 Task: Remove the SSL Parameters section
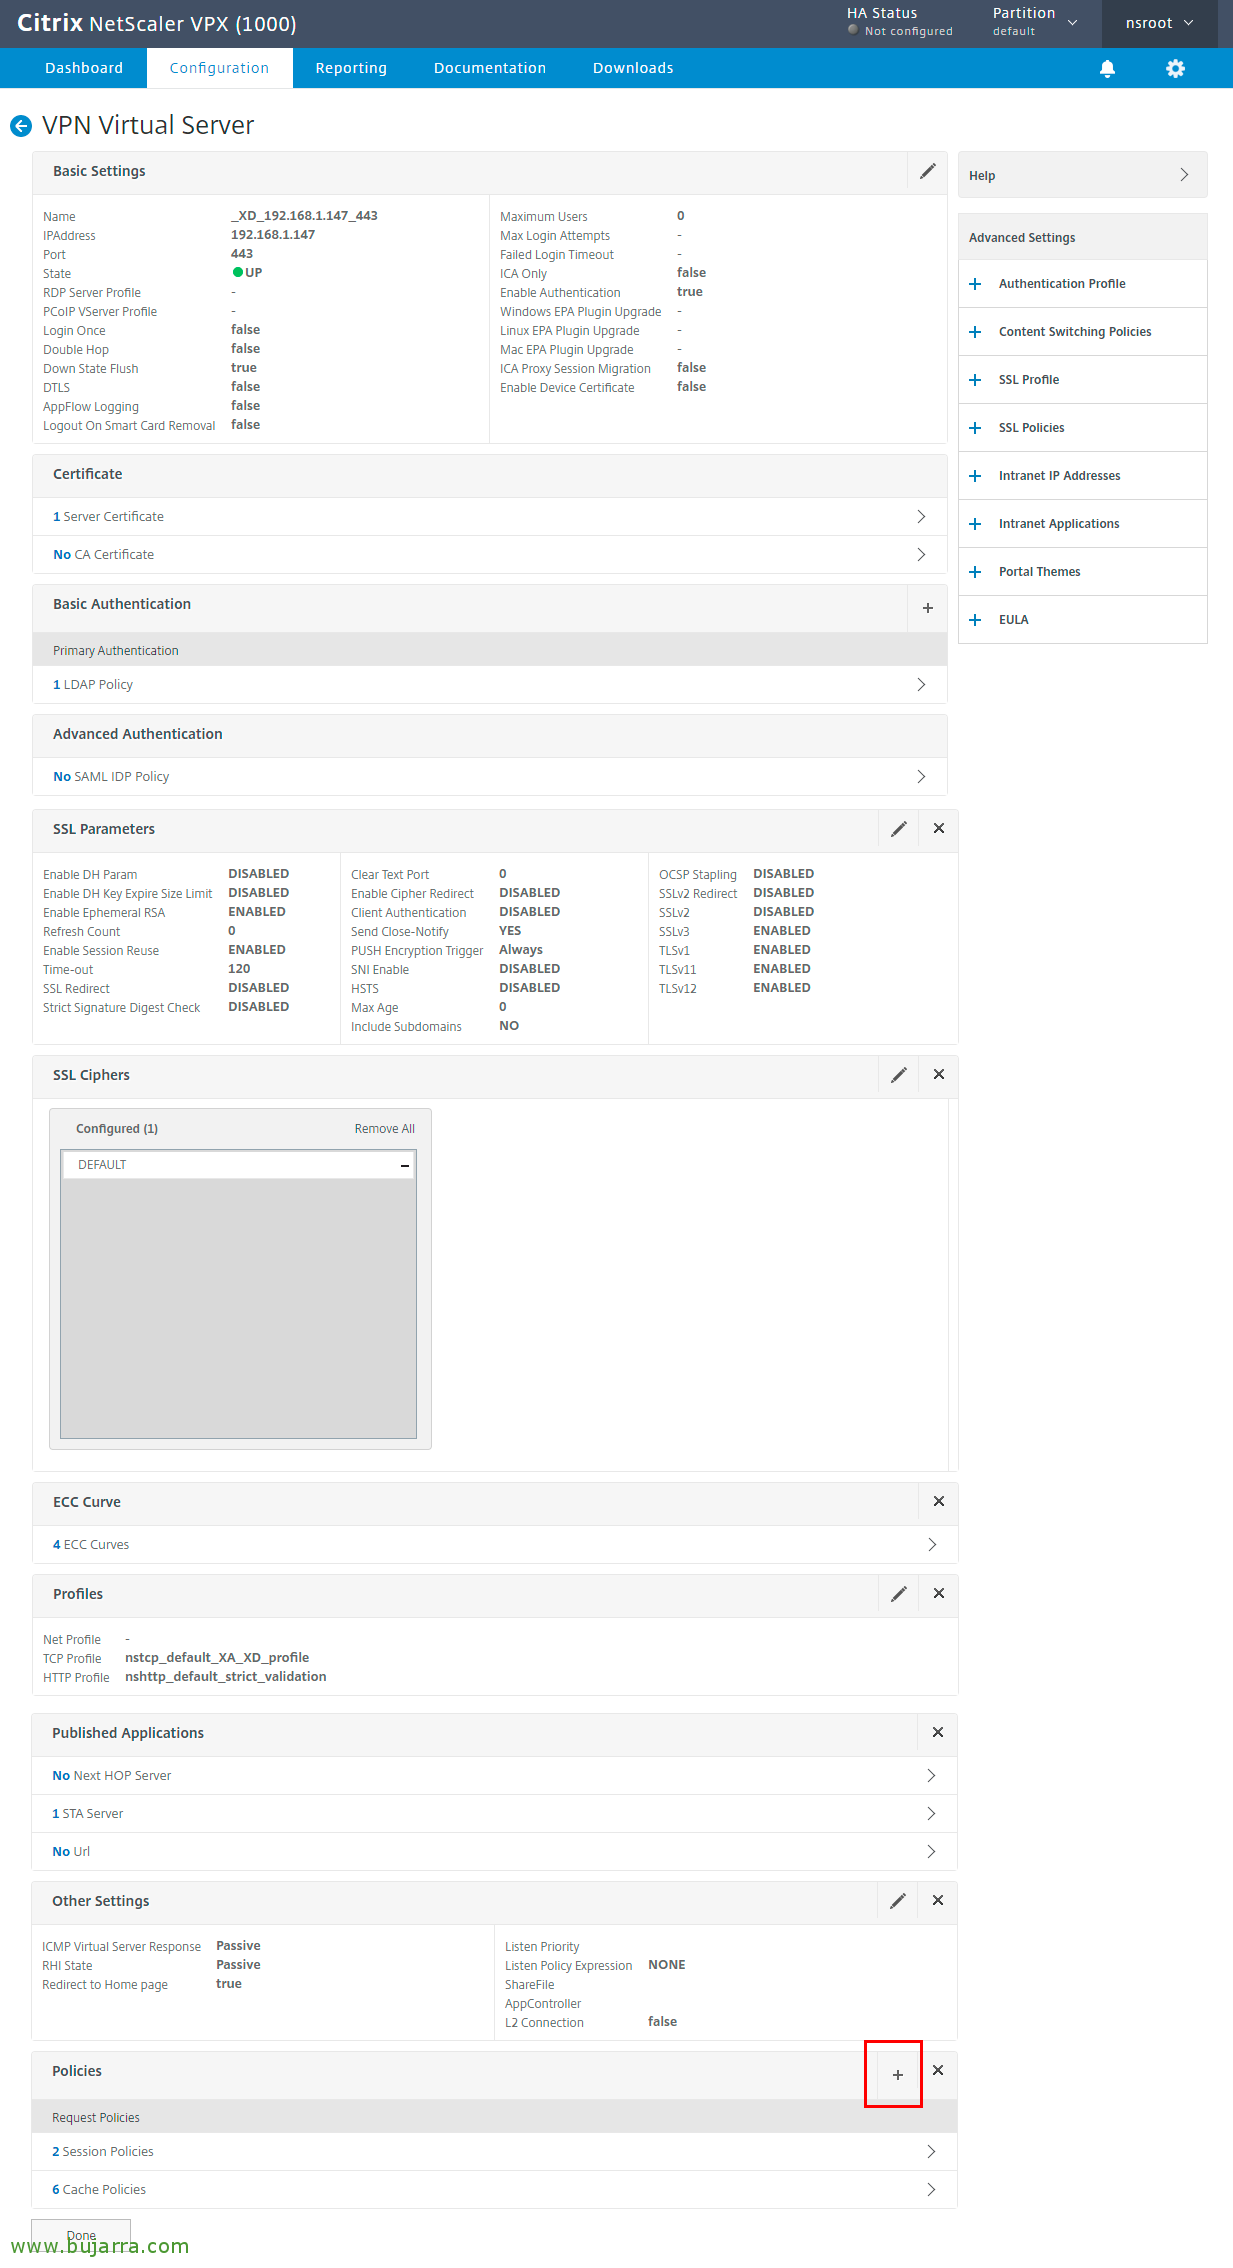939,829
